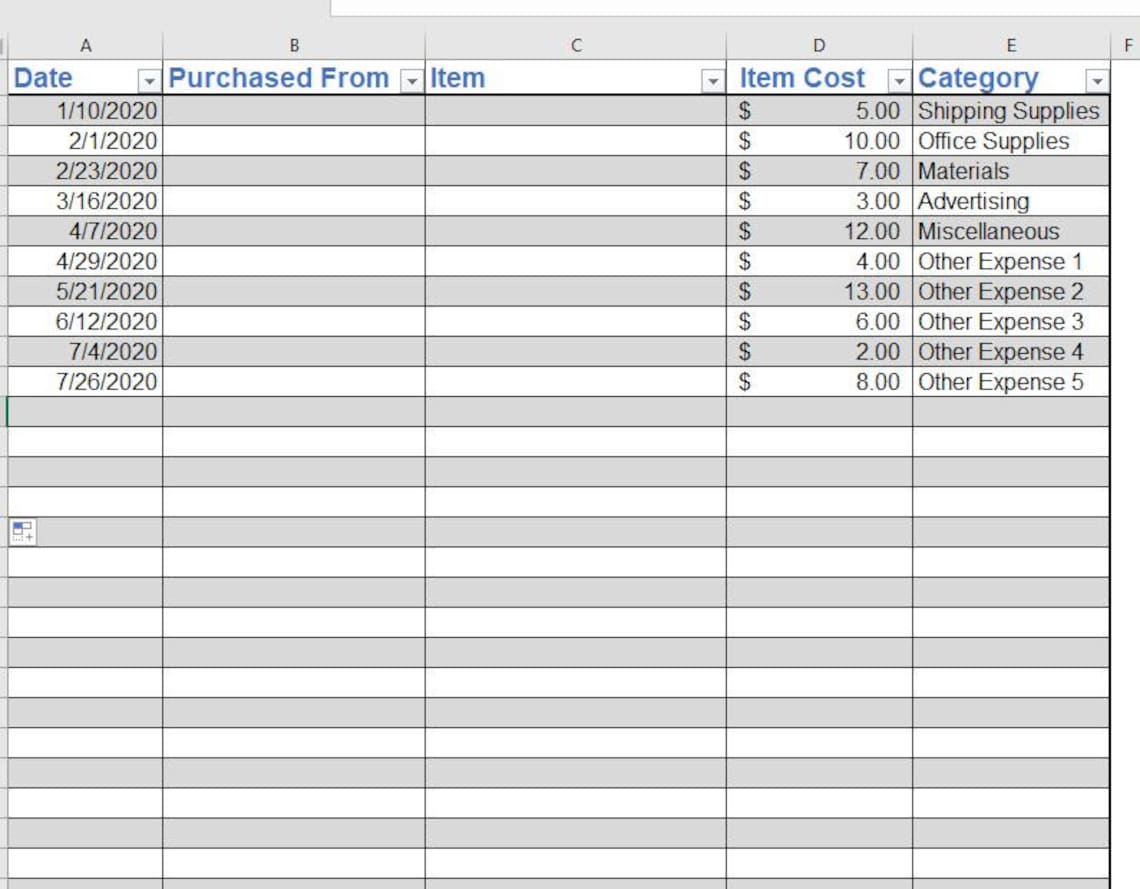The height and width of the screenshot is (889, 1140).
Task: Click the empty Purchased From cell beside 2/1/2020
Action: pos(295,141)
